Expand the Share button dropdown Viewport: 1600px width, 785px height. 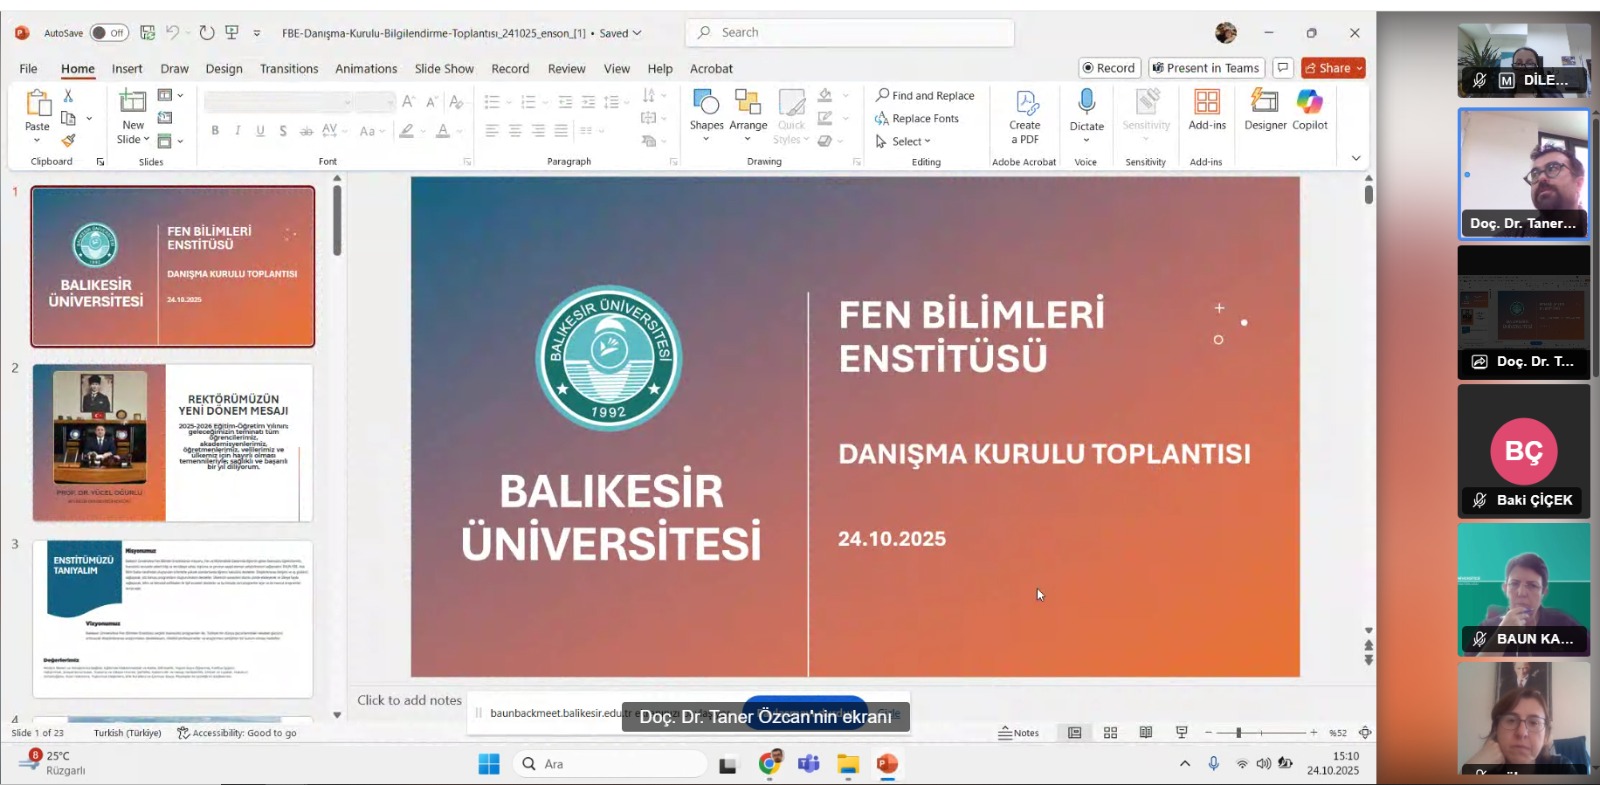tap(1359, 68)
